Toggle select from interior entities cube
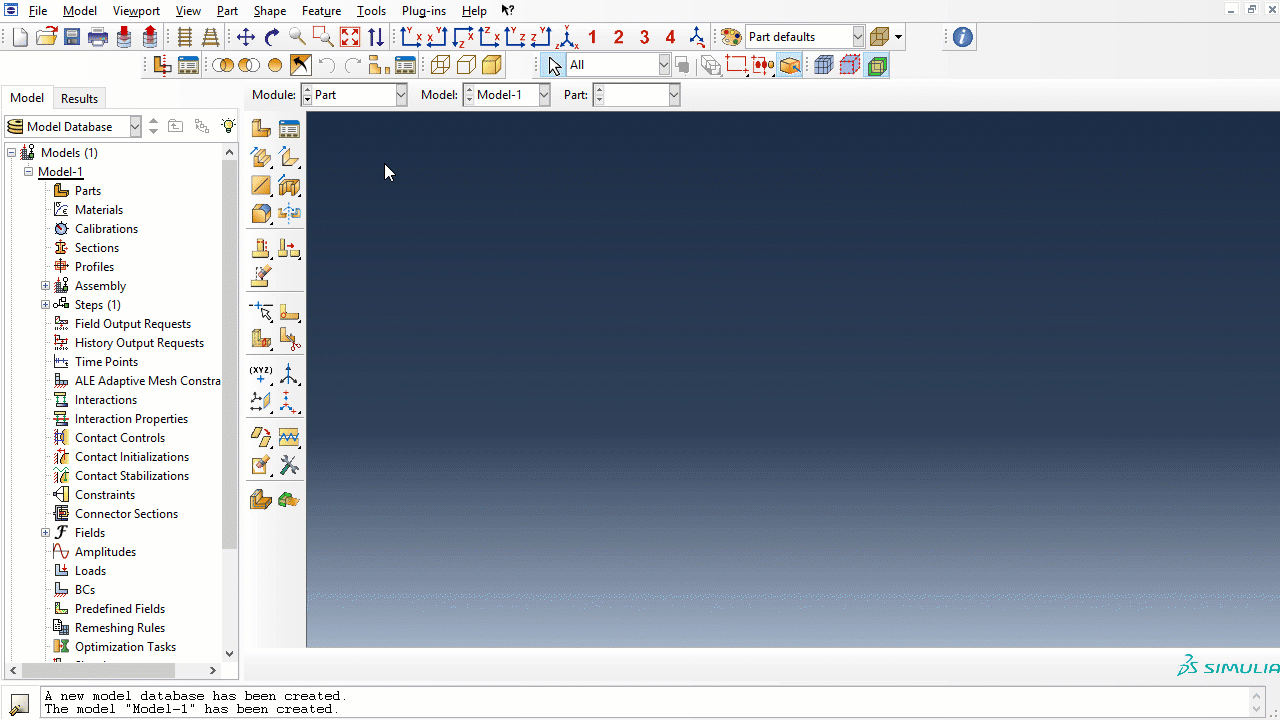Image resolution: width=1280 pixels, height=720 pixels. [x=850, y=65]
